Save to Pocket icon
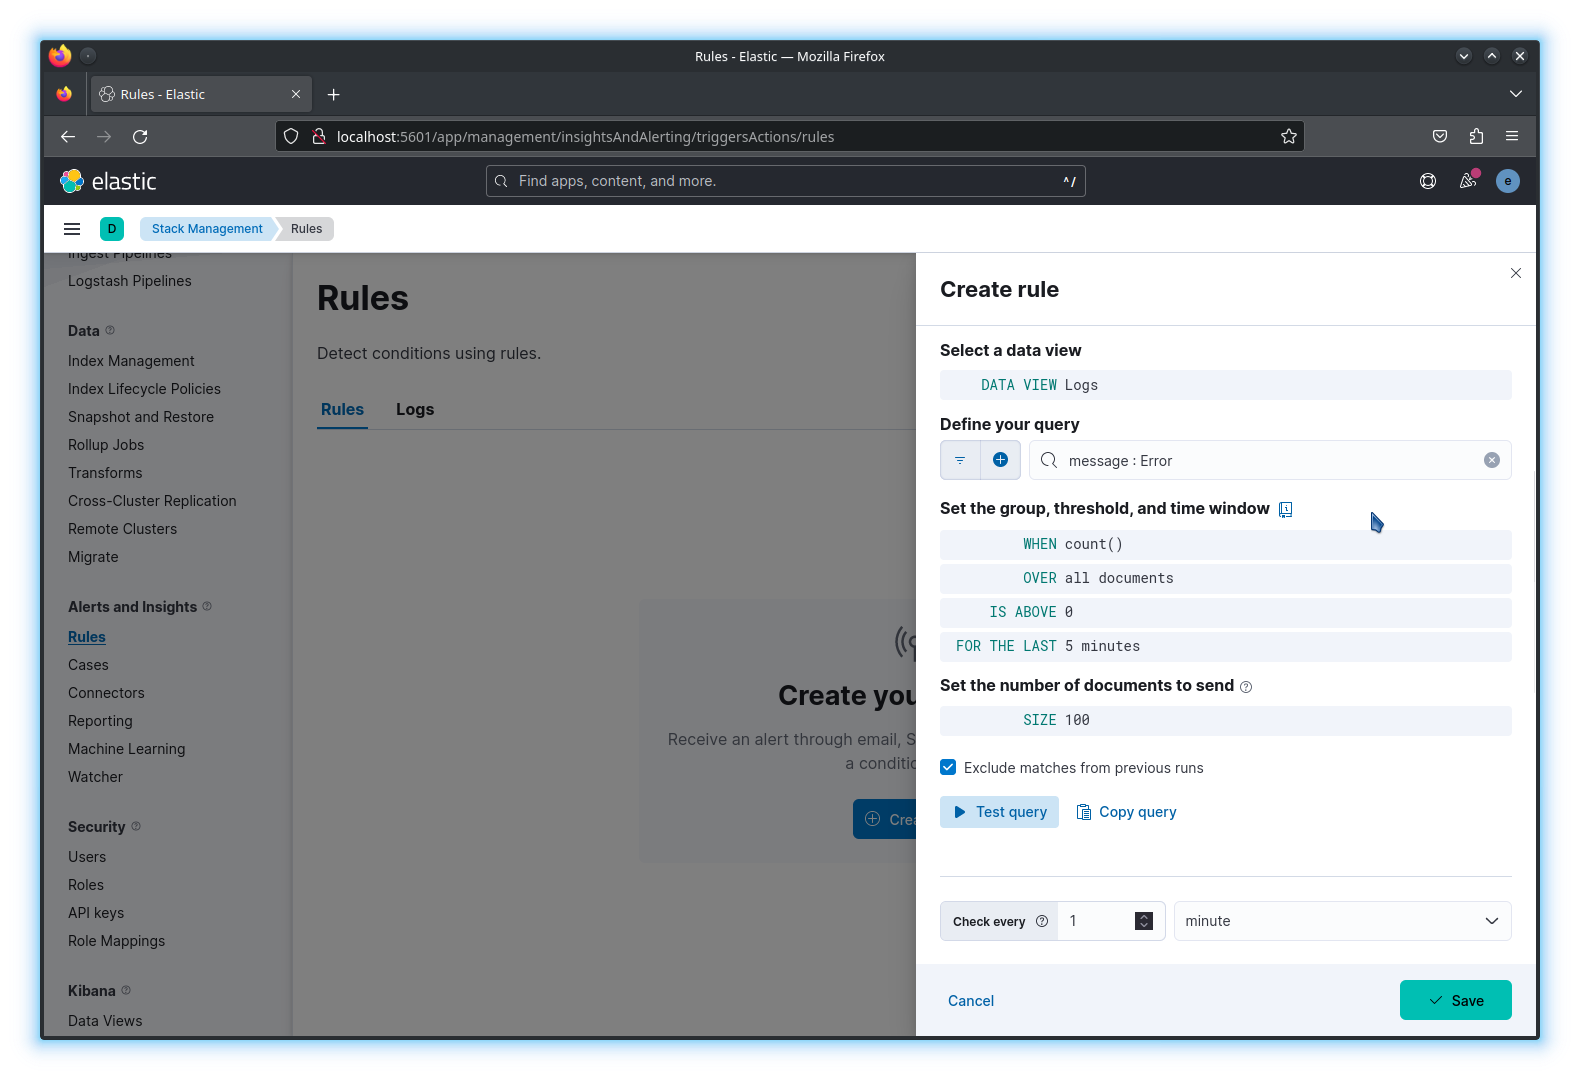This screenshot has height=1080, width=1580. pyautogui.click(x=1440, y=136)
